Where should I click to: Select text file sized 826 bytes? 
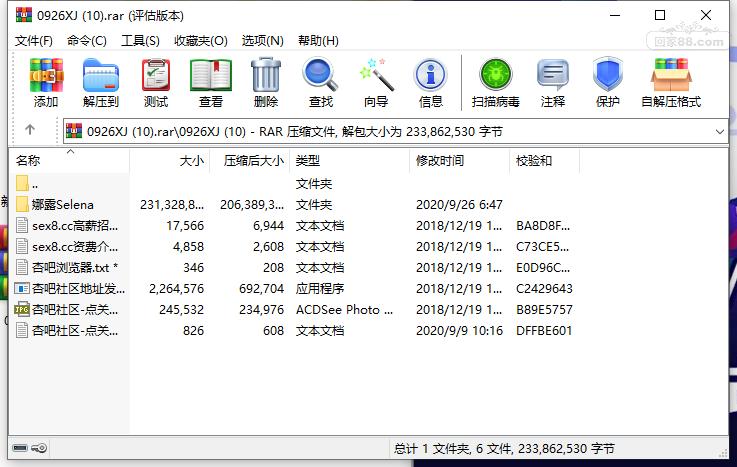click(67, 331)
